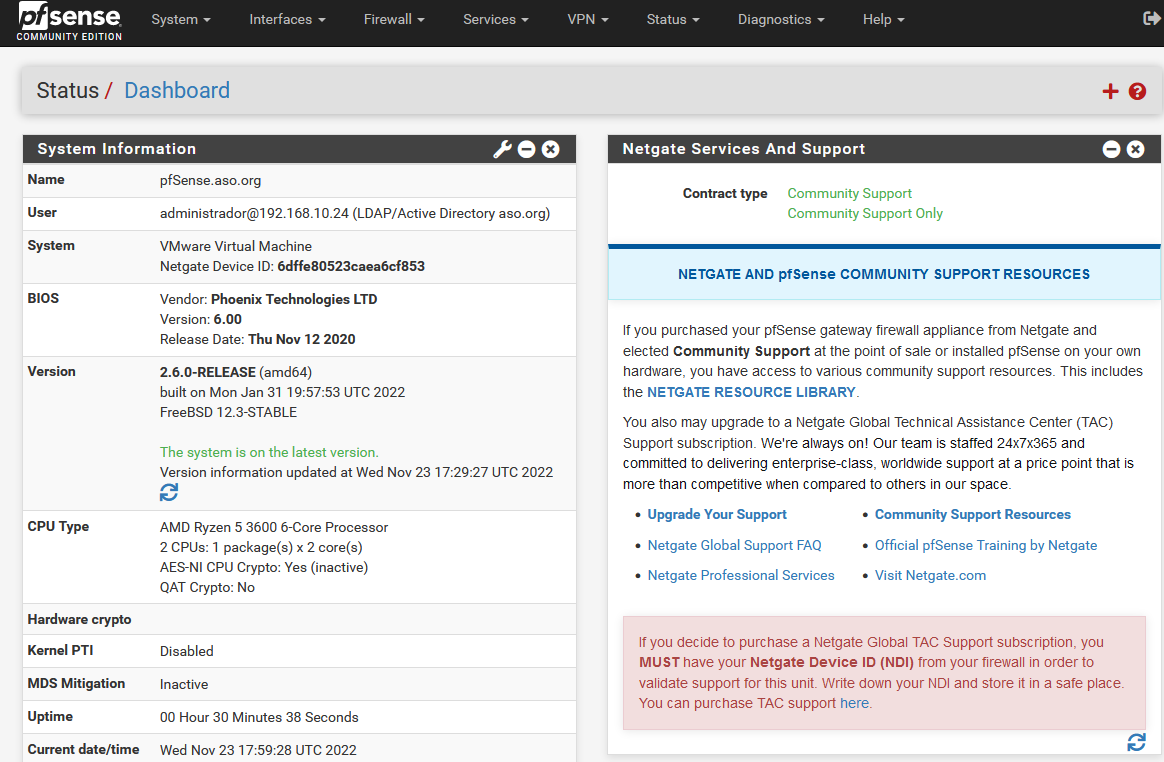Image resolution: width=1164 pixels, height=762 pixels.
Task: Open the System dropdown menu
Action: pyautogui.click(x=180, y=19)
